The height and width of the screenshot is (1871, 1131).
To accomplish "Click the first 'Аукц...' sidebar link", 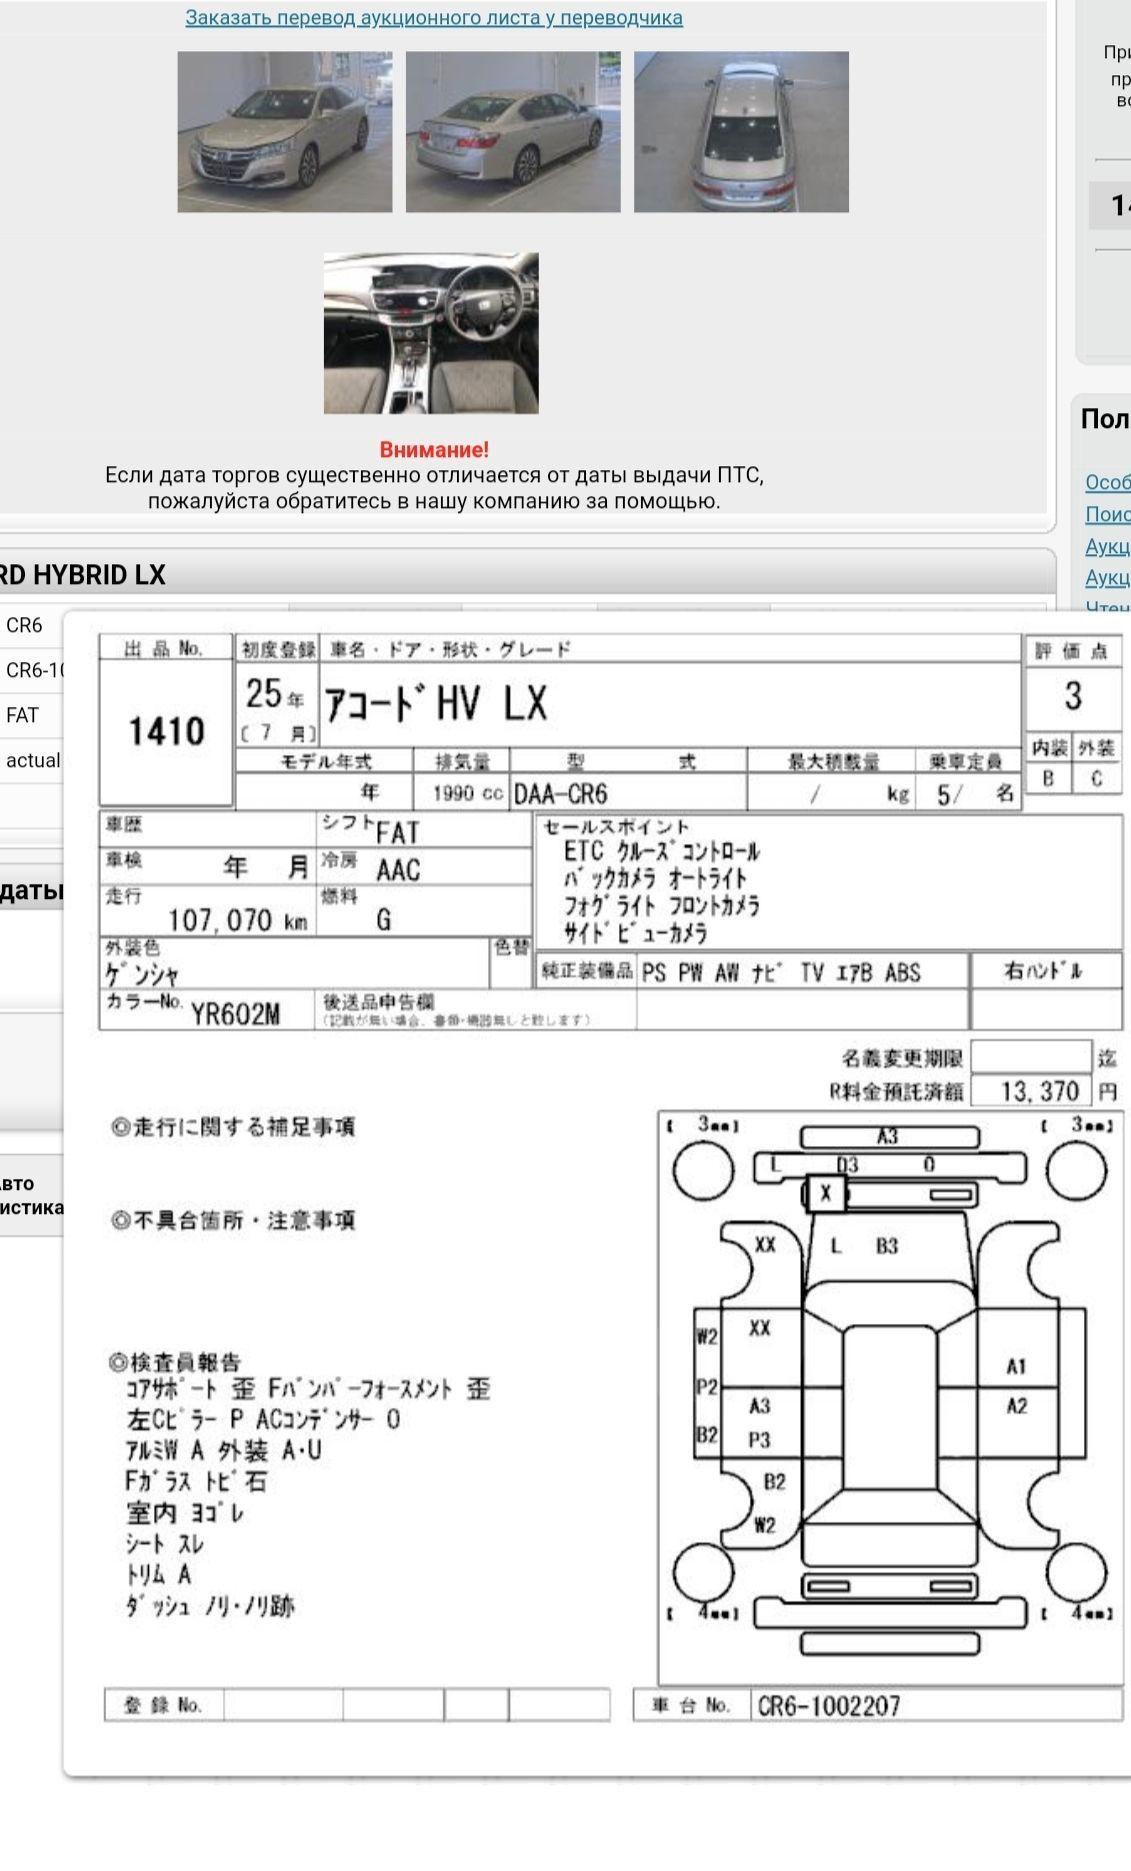I will 1107,546.
